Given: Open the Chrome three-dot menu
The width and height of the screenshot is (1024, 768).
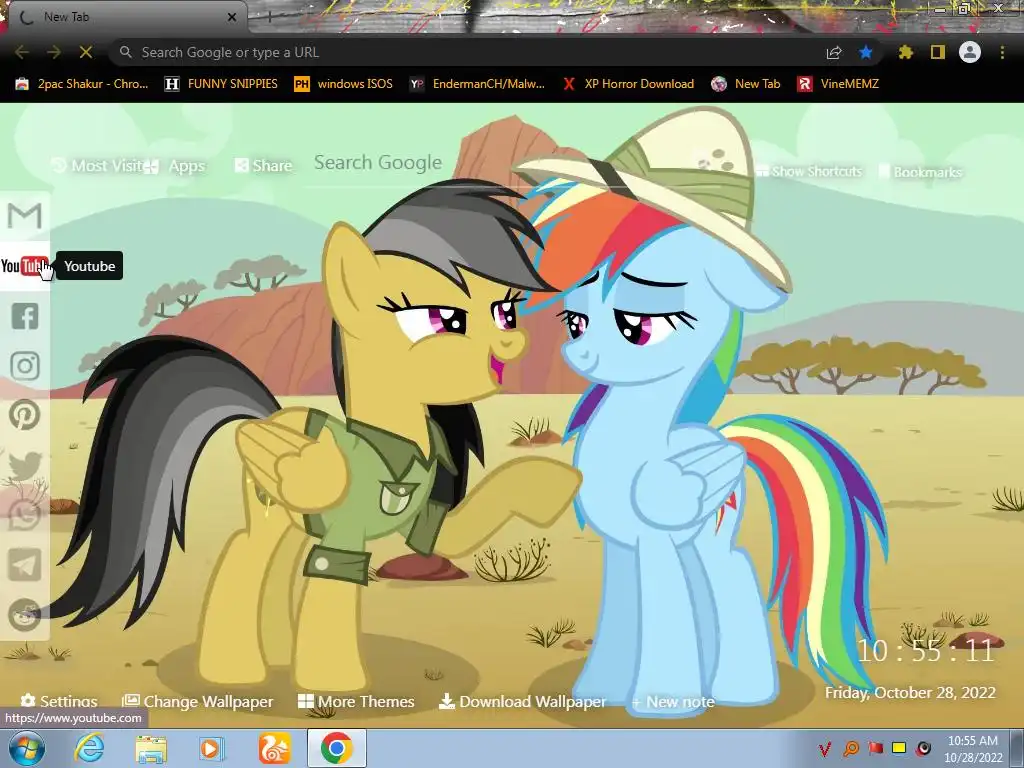Looking at the screenshot, I should coord(1002,52).
